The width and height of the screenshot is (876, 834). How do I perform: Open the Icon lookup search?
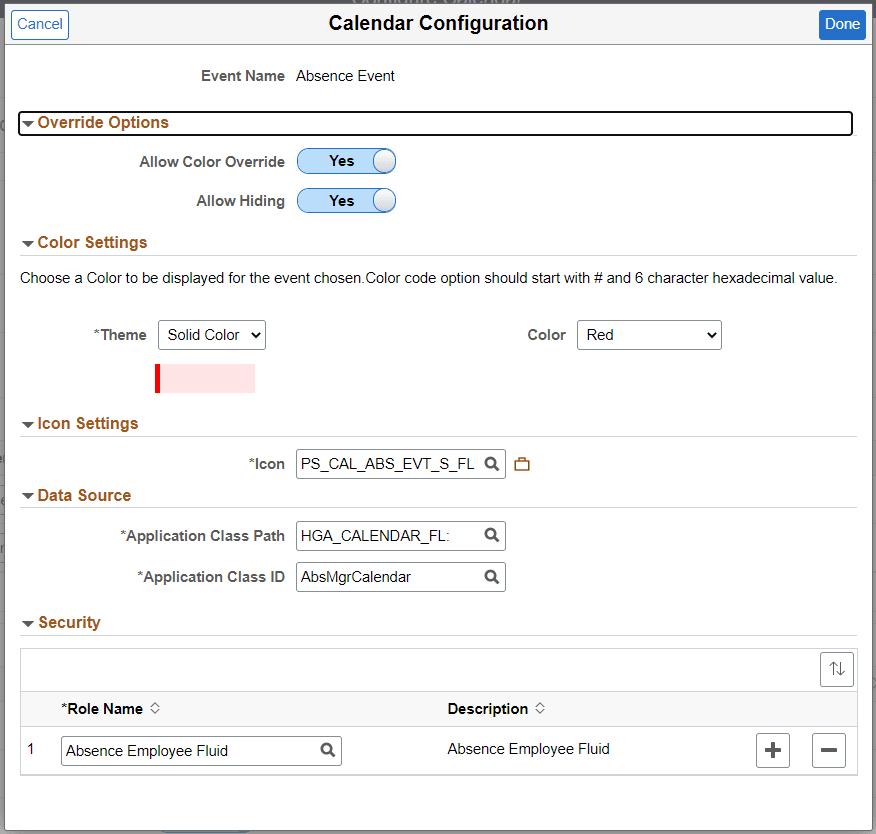[x=491, y=464]
